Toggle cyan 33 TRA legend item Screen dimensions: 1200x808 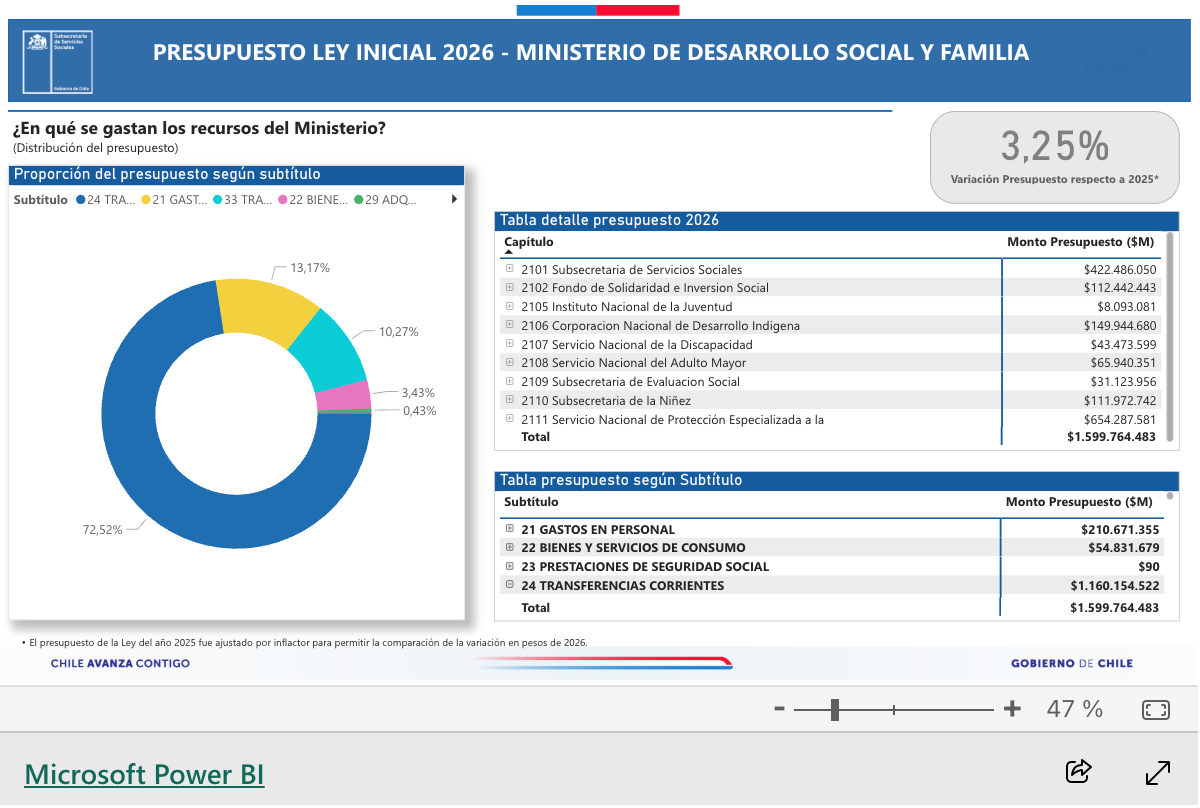tap(247, 200)
